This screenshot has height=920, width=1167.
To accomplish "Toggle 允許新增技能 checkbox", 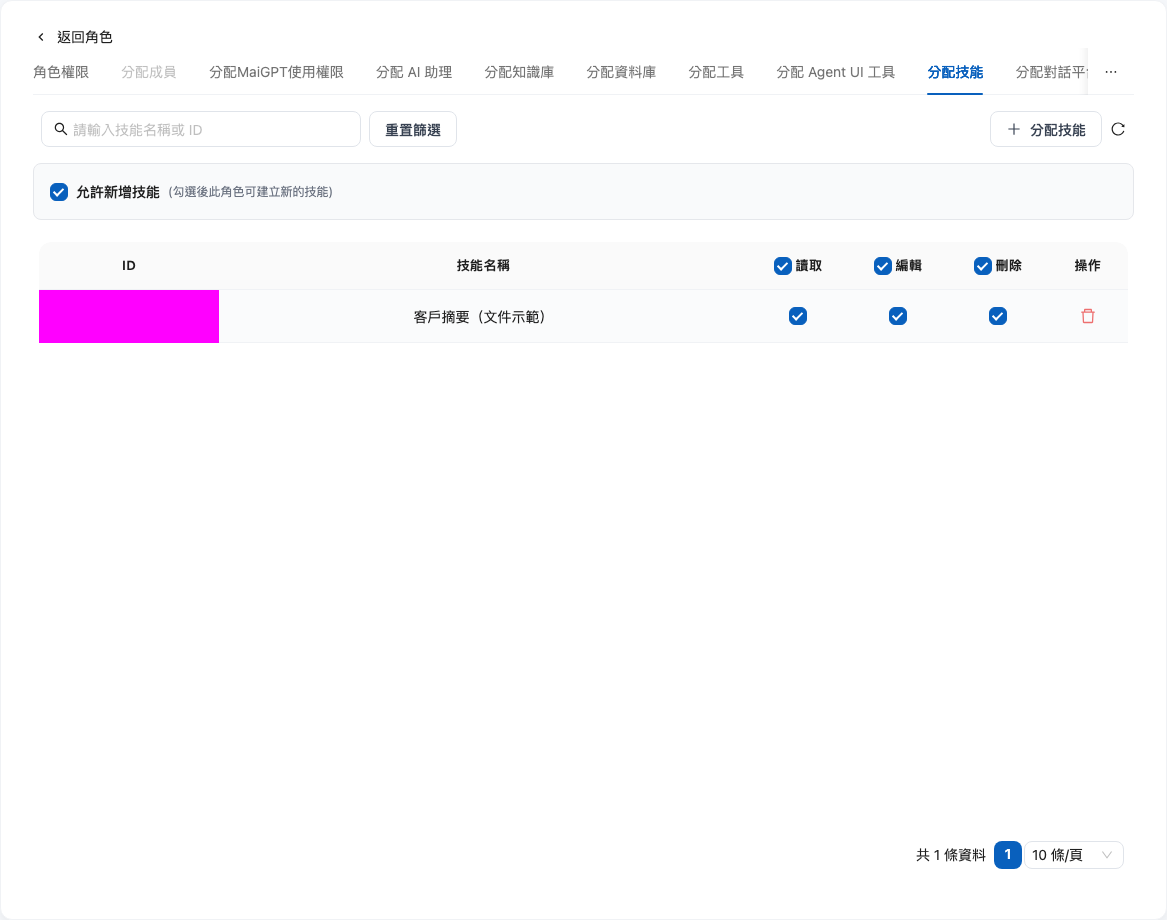I will (59, 192).
